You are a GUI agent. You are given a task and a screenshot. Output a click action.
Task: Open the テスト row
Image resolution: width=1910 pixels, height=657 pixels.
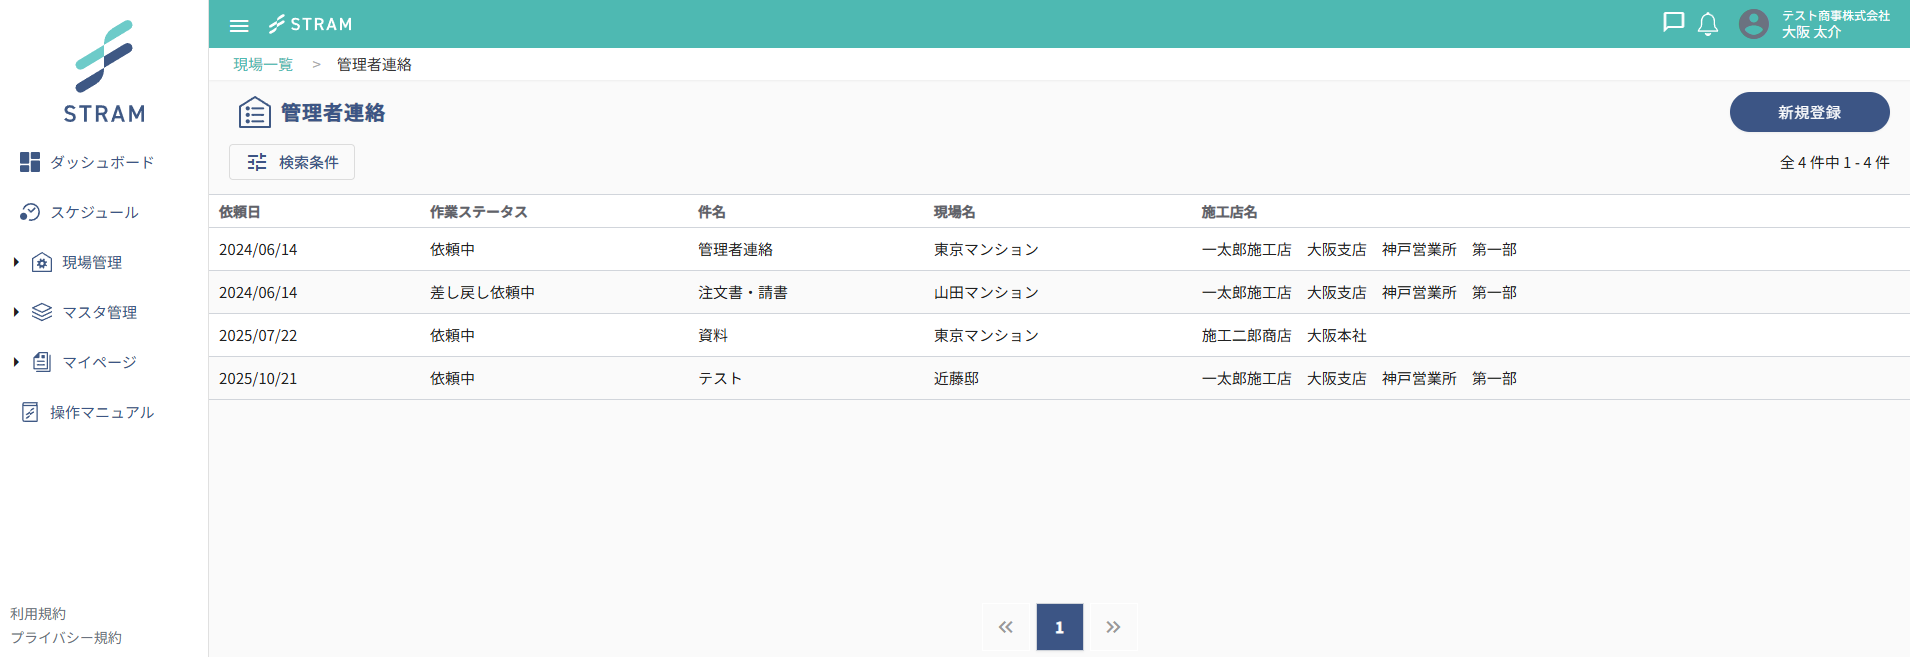(1059, 378)
